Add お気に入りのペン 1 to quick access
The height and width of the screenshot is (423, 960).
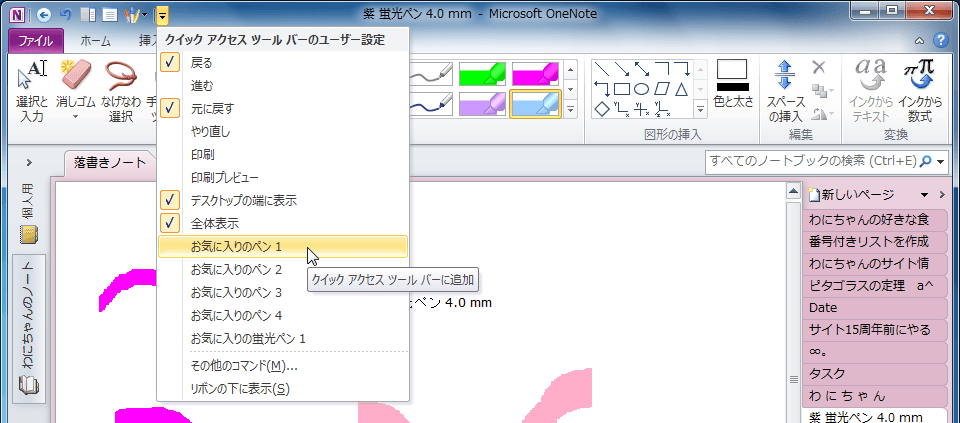282,246
